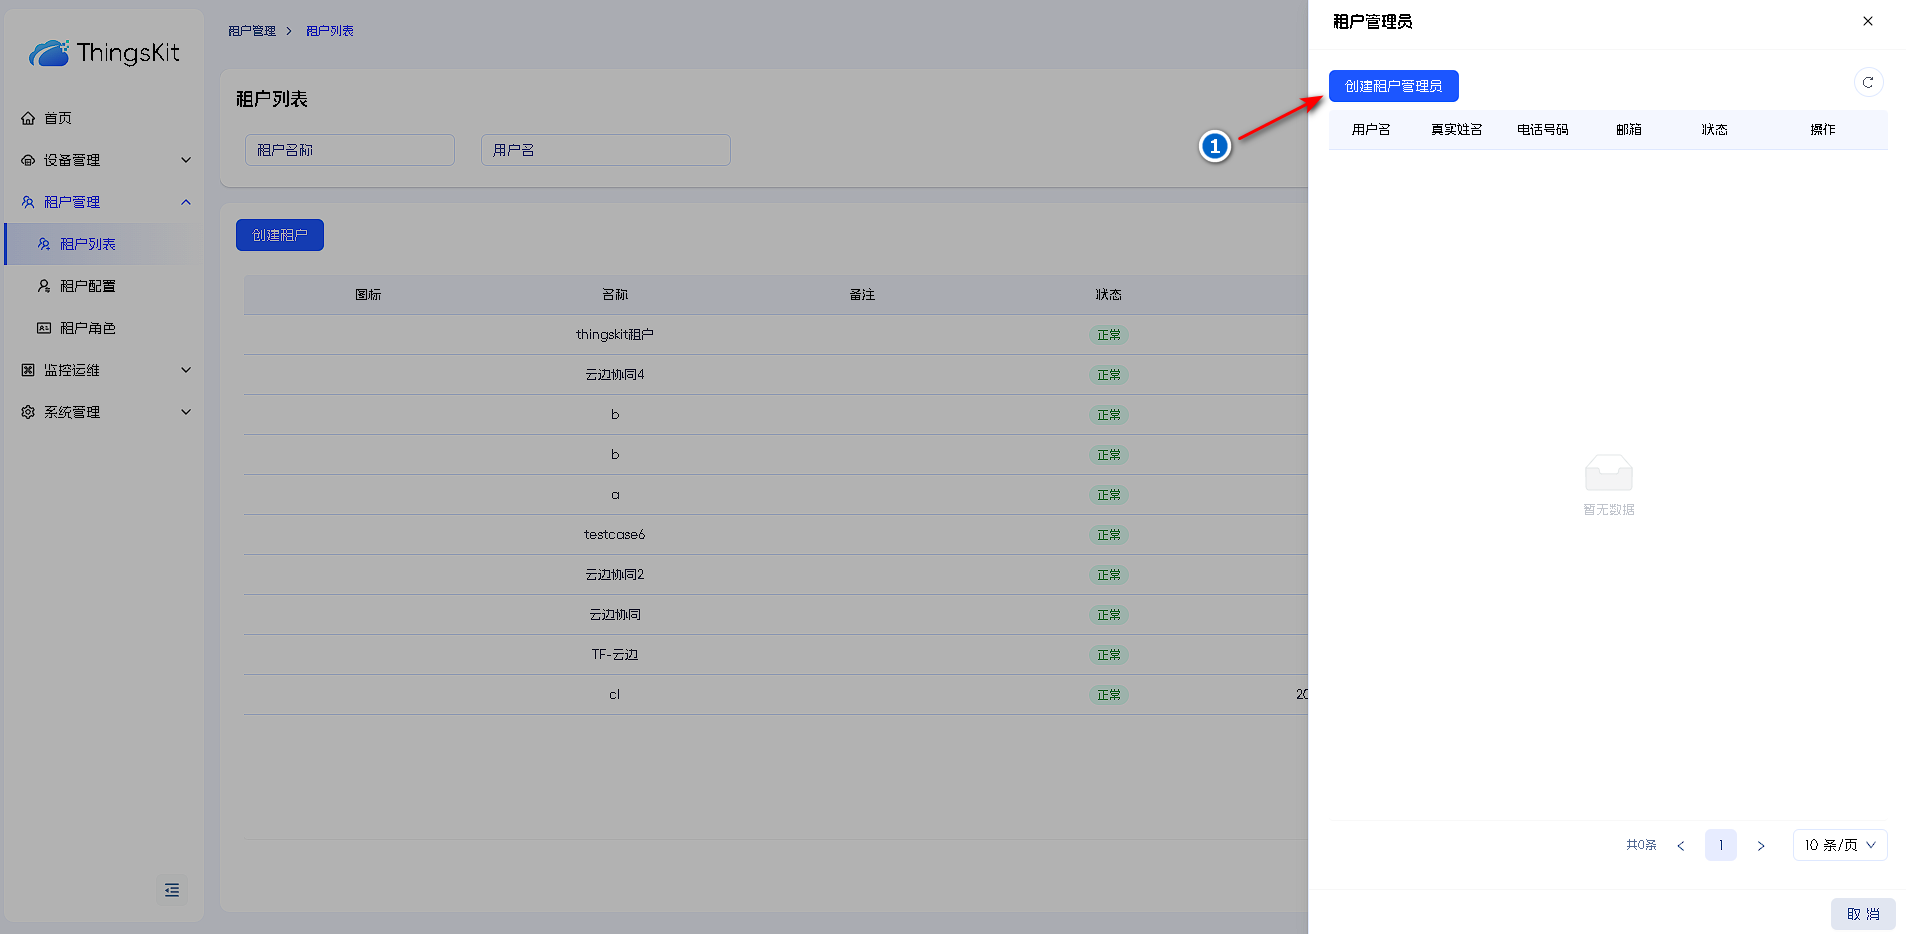Click the refresh icon in tenant admin panel
This screenshot has width=1906, height=934.
tap(1867, 82)
